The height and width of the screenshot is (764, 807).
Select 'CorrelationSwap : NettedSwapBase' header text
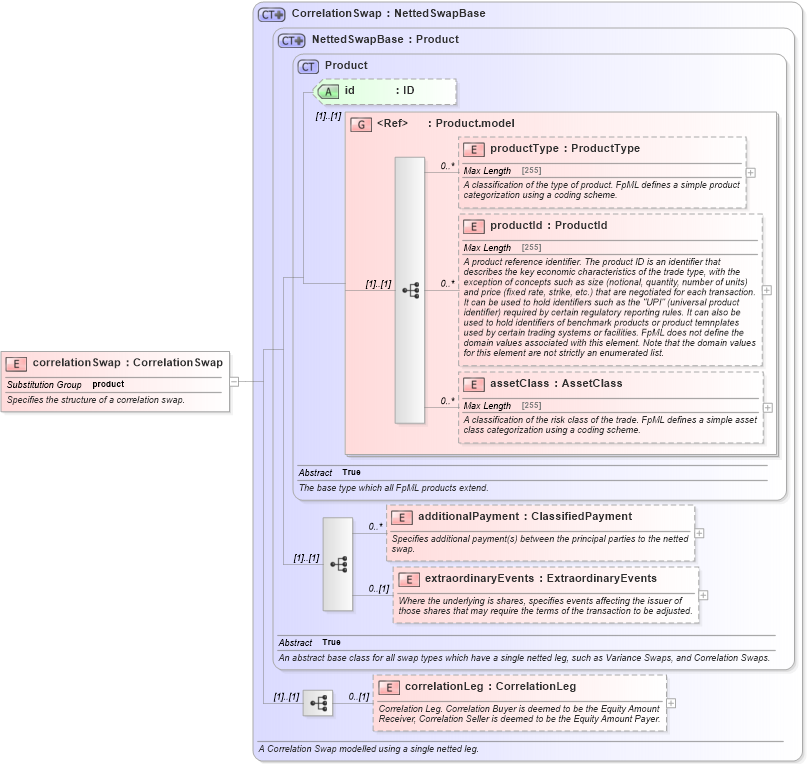tap(389, 13)
